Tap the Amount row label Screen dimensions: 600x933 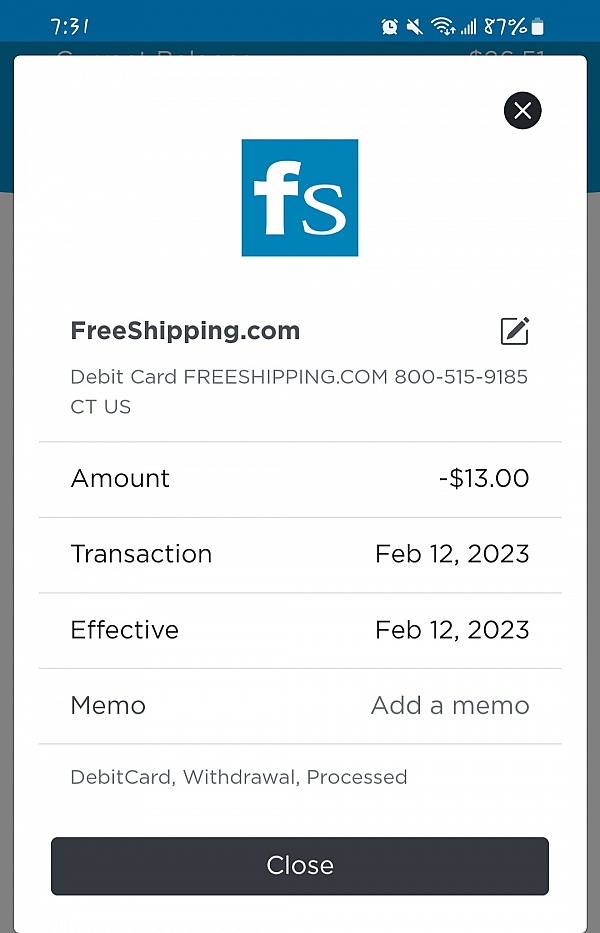[x=120, y=478]
